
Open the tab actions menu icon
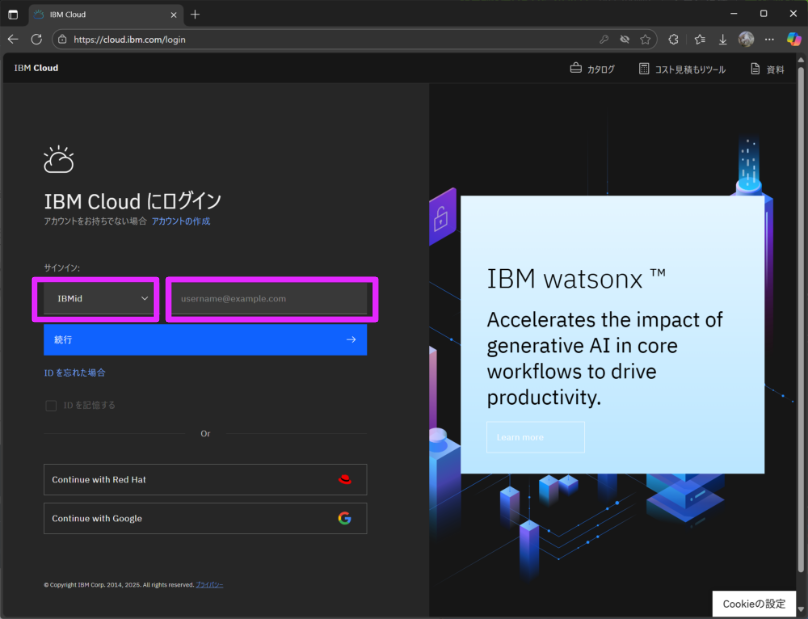coord(13,14)
